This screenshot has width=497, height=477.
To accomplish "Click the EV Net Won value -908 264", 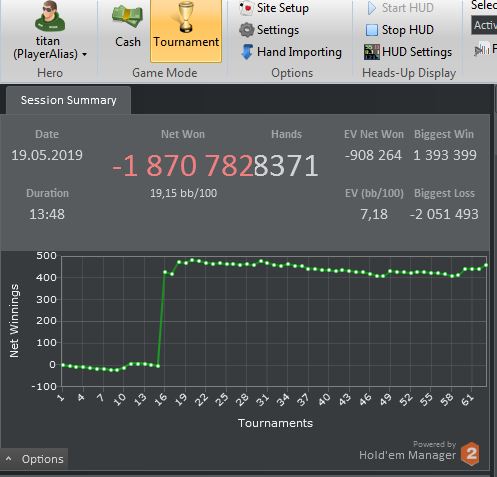I will click(x=373, y=155).
